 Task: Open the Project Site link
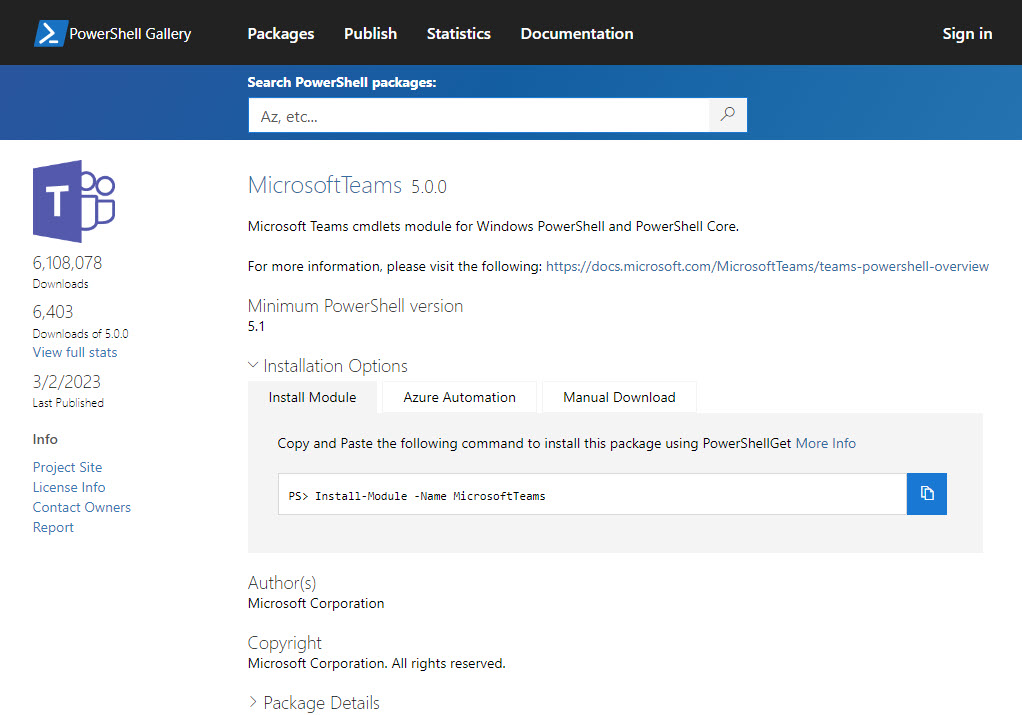[x=67, y=467]
